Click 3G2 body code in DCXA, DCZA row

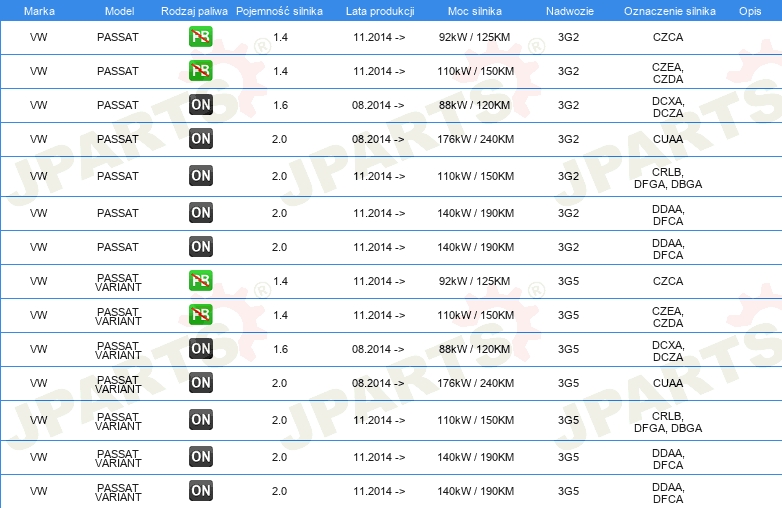pyautogui.click(x=569, y=105)
